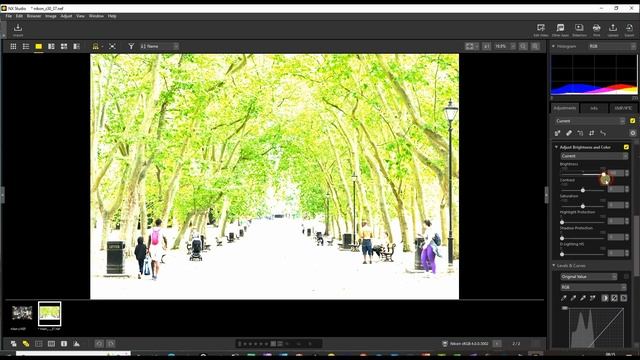Image resolution: width=640 pixels, height=360 pixels.
Task: Select the black point eyedropper
Action: pos(564,298)
